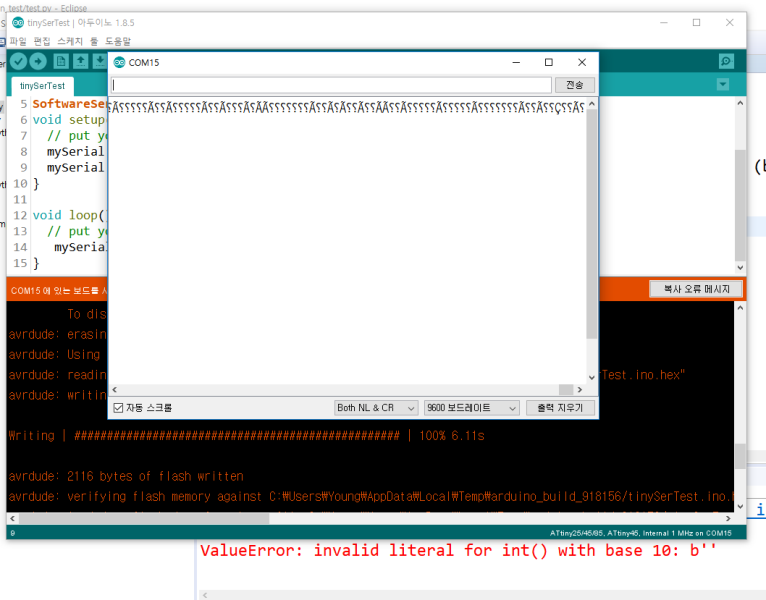Click the Upload arrow toolbar icon
Screen dimensions: 766x600
[38, 61]
